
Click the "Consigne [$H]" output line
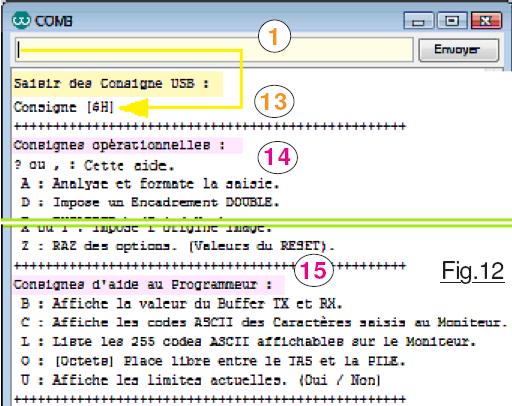[x=64, y=107]
